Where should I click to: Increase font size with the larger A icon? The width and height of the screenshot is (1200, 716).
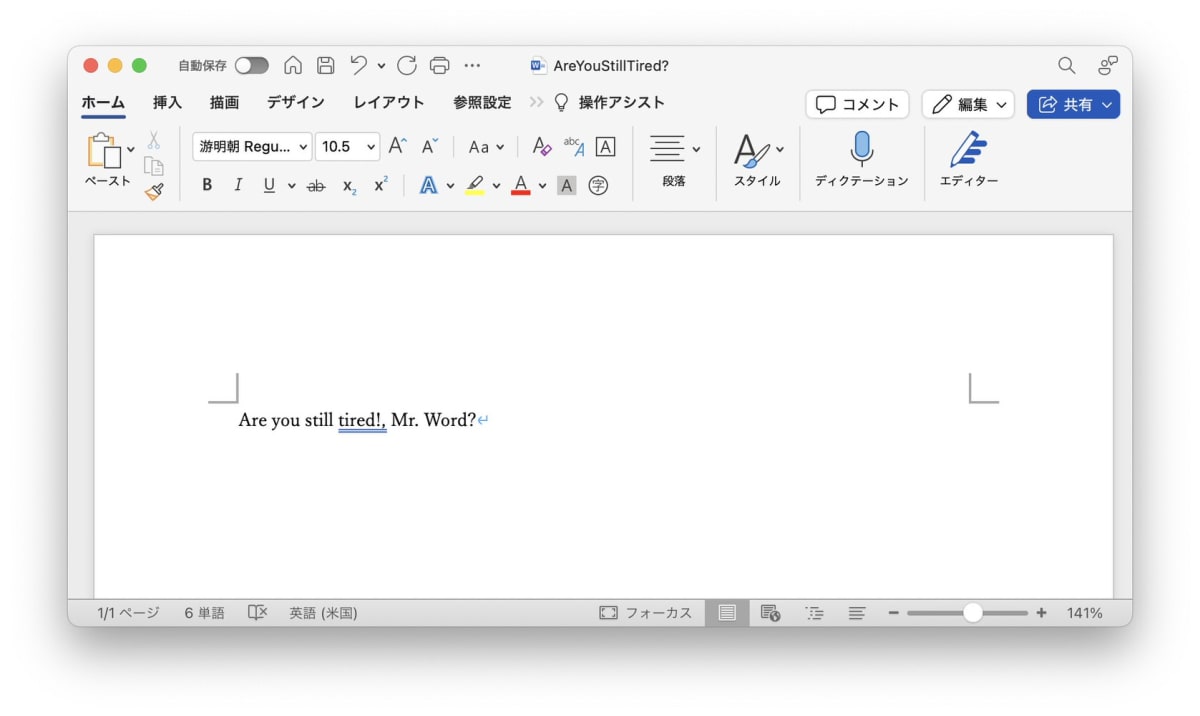[x=397, y=146]
